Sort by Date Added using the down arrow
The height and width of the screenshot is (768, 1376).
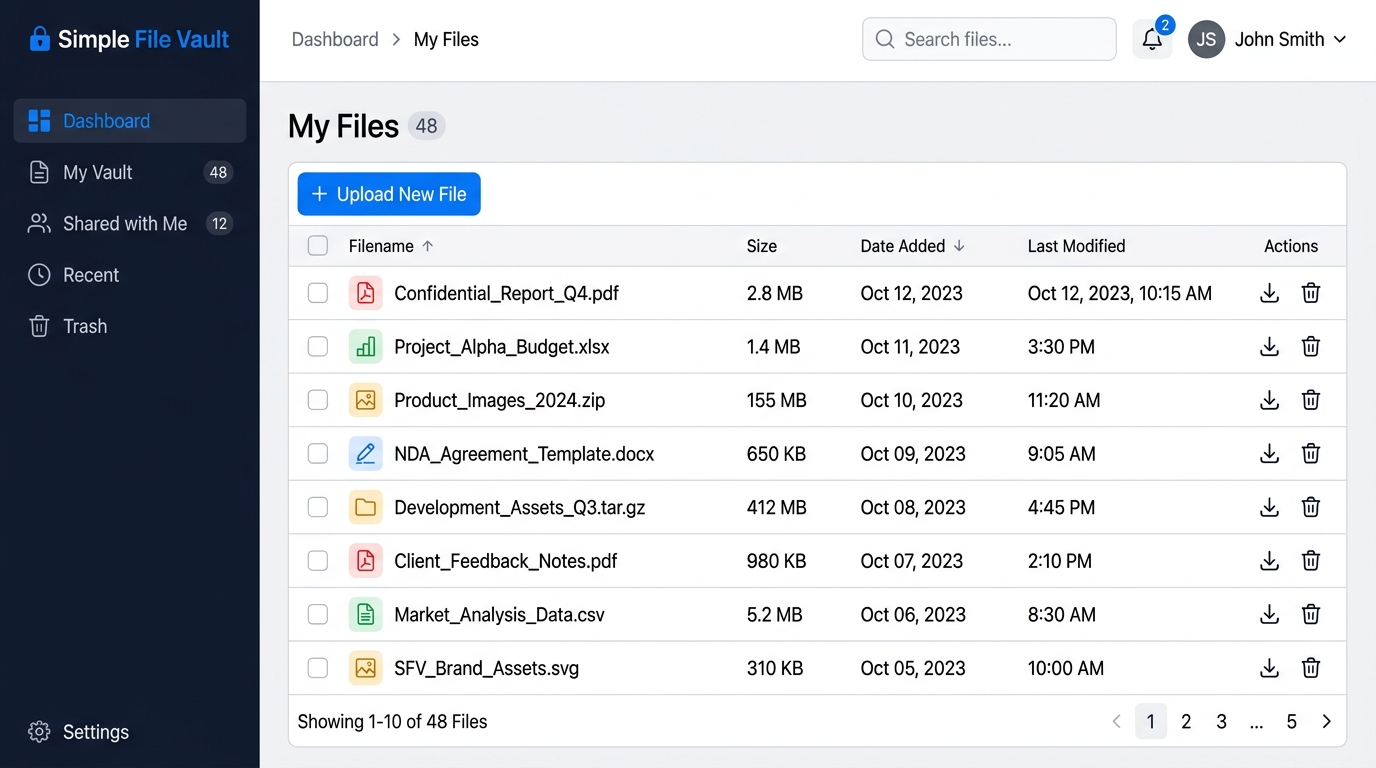(959, 246)
